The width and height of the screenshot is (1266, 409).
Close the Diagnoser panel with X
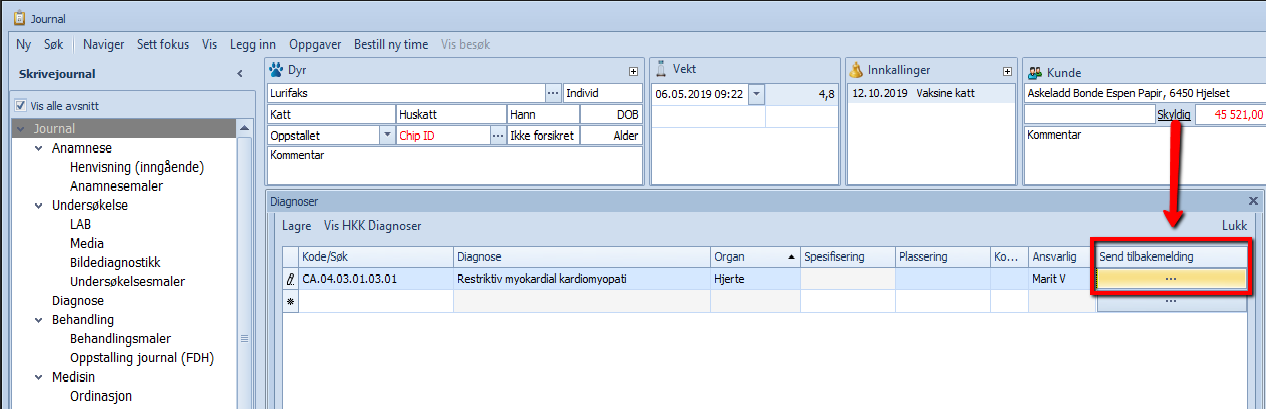click(x=1253, y=201)
